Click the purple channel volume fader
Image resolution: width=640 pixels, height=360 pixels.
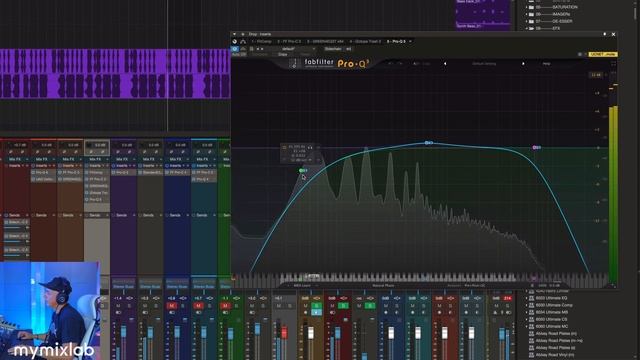(123, 331)
